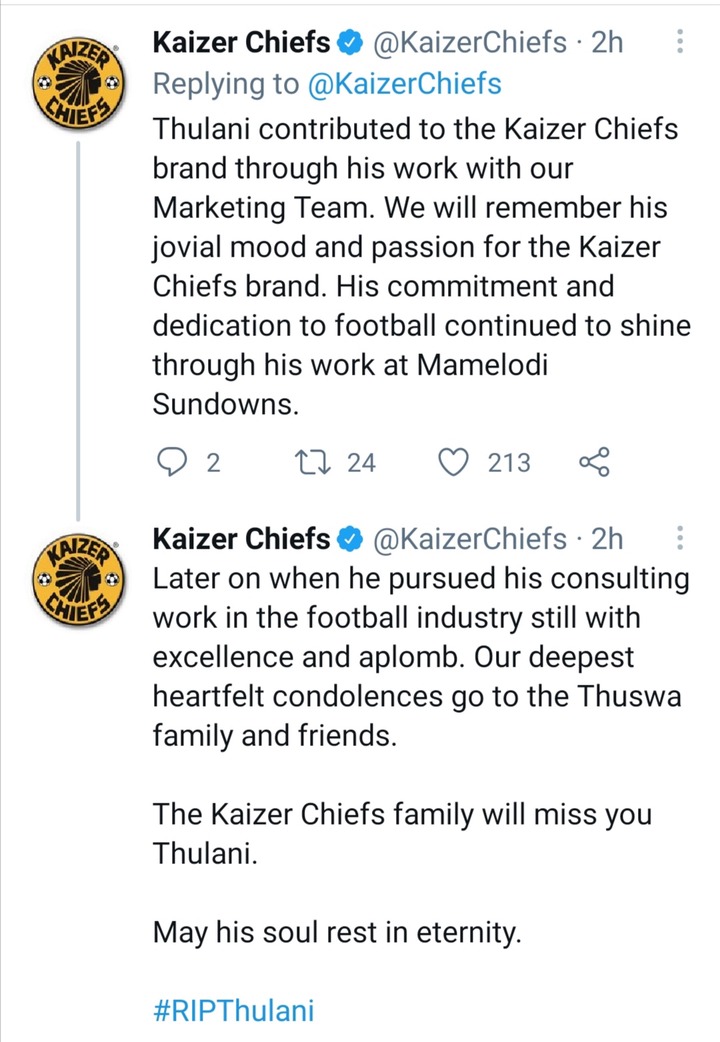Share the Marketing Team tweet
Image resolution: width=720 pixels, height=1042 pixels.
click(594, 462)
